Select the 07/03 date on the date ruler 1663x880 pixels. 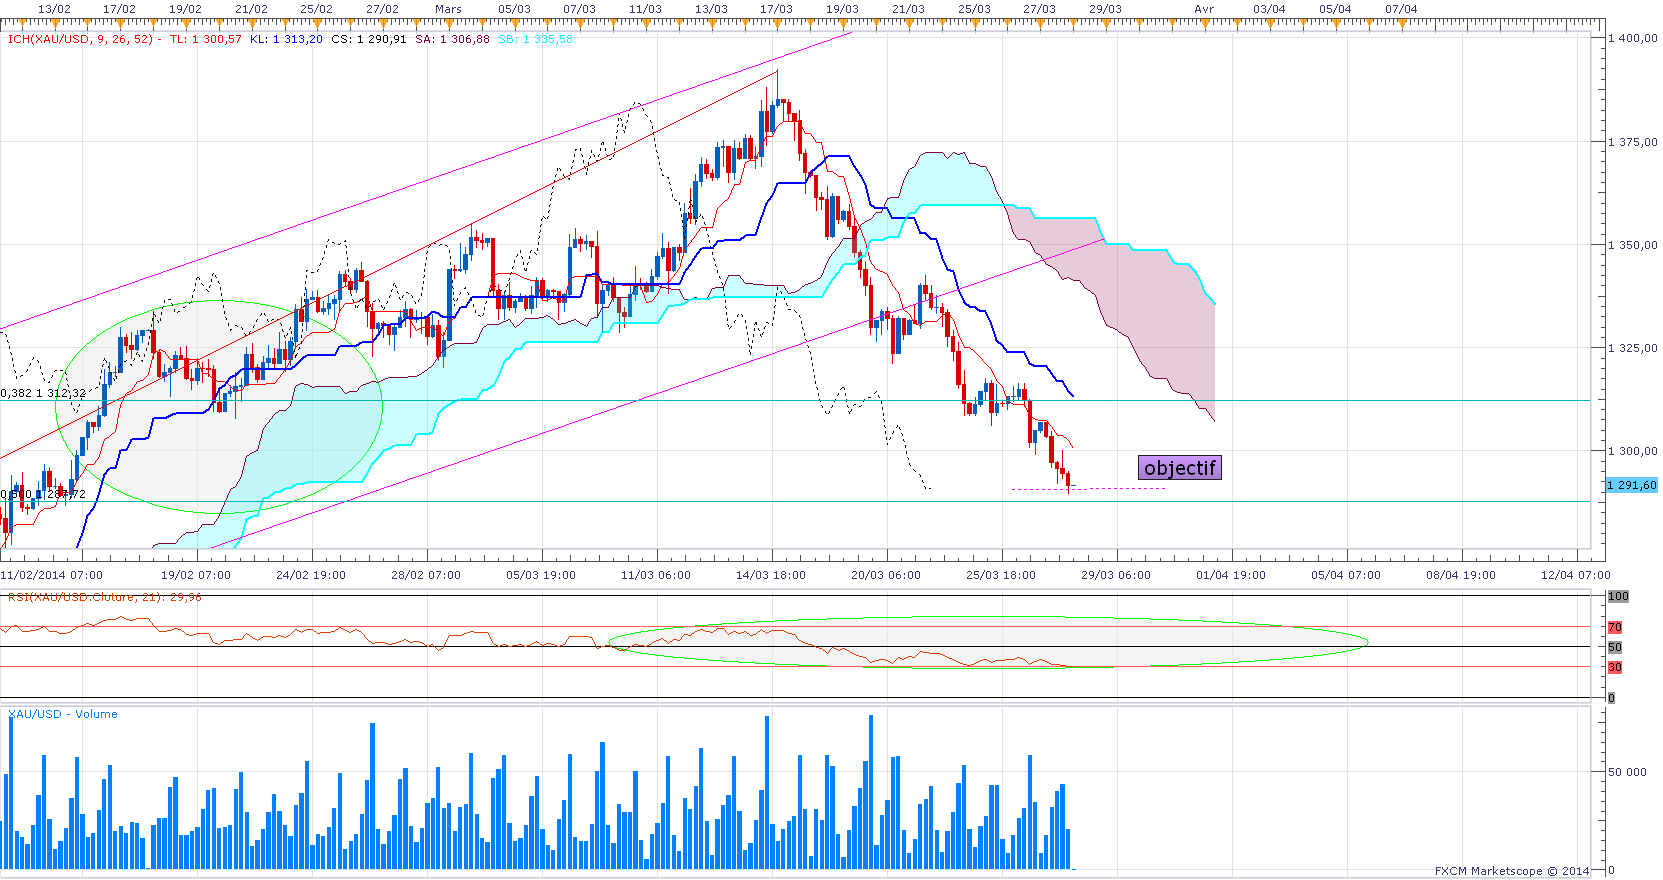coord(579,9)
